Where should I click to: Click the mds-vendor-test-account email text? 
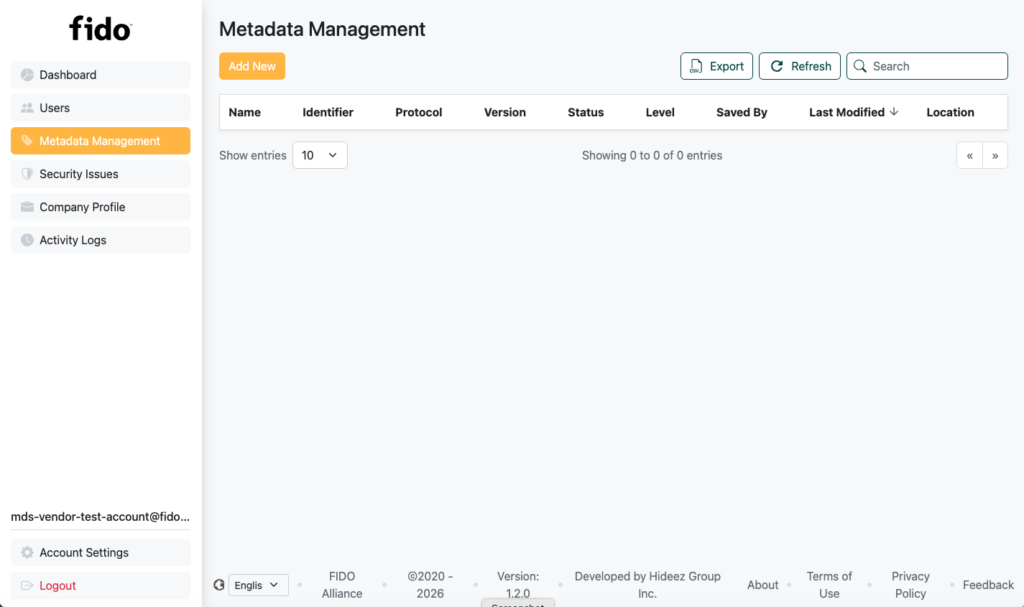click(x=101, y=516)
